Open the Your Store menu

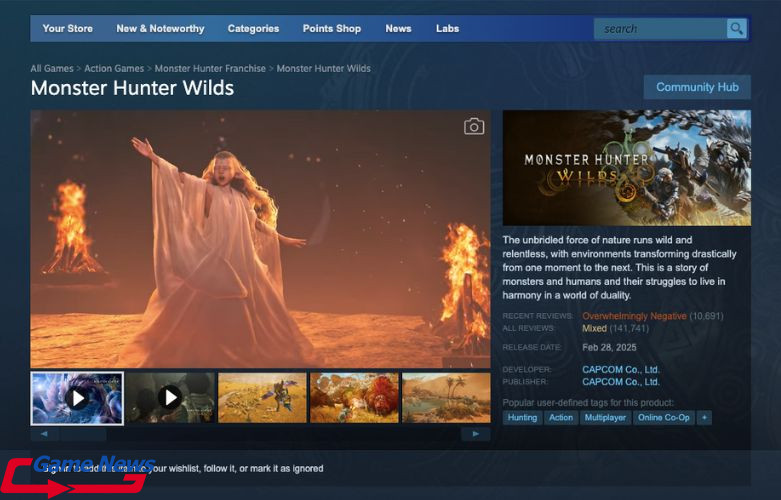[x=67, y=29]
